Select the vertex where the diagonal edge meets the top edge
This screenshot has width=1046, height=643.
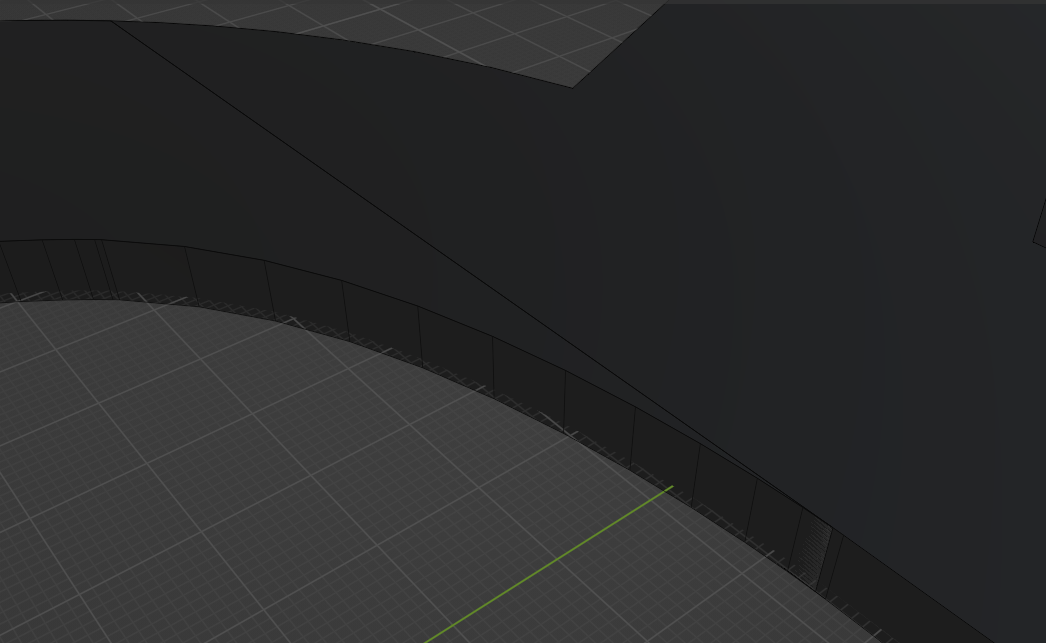112,21
